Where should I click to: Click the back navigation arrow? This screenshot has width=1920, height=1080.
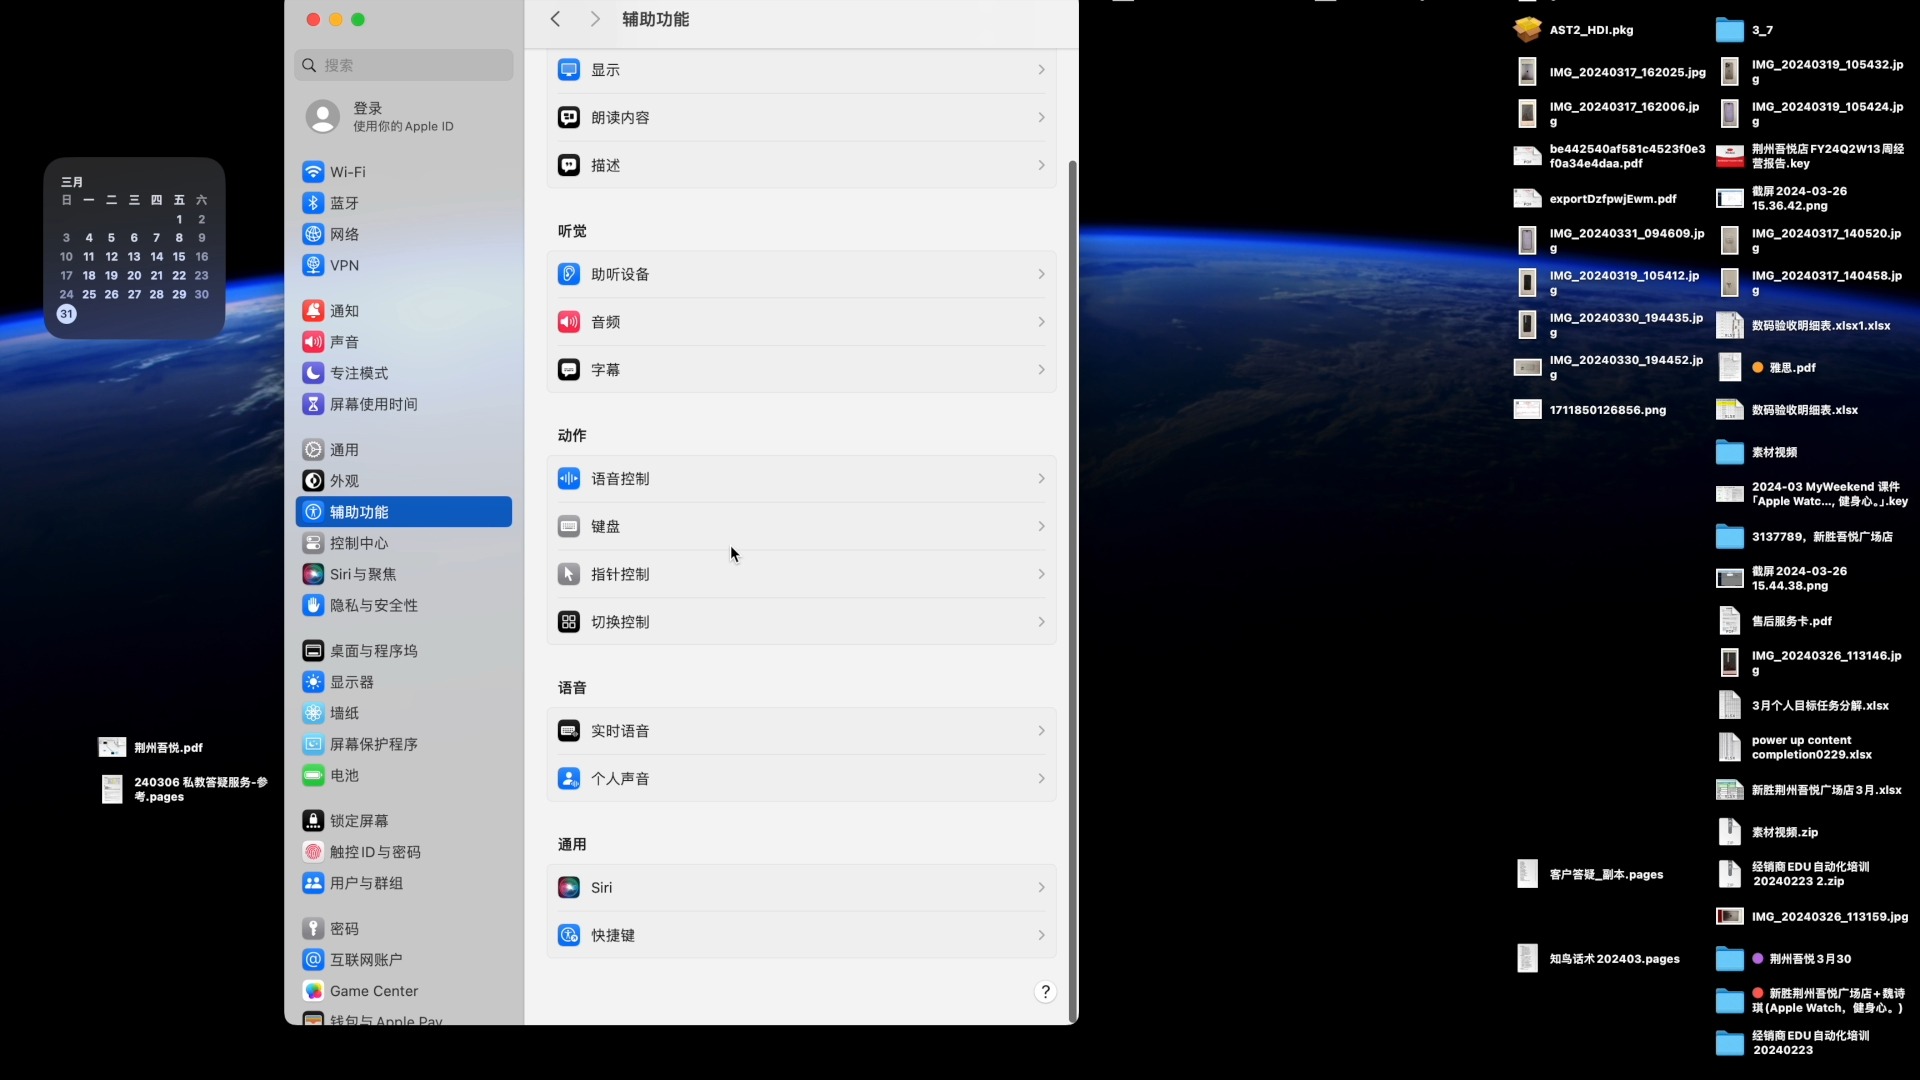point(555,18)
